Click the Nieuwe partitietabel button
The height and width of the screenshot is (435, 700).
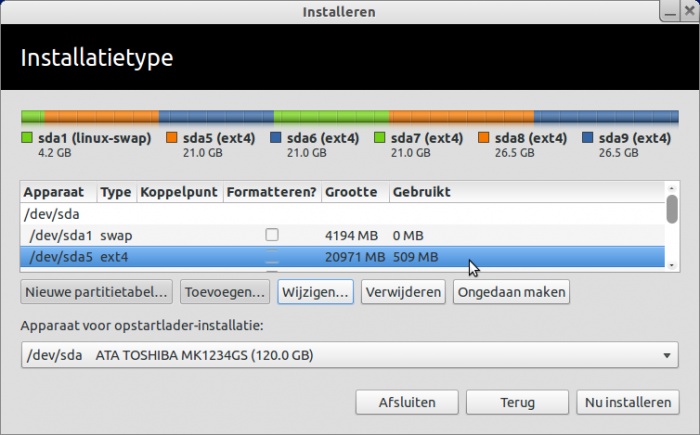pyautogui.click(x=96, y=292)
